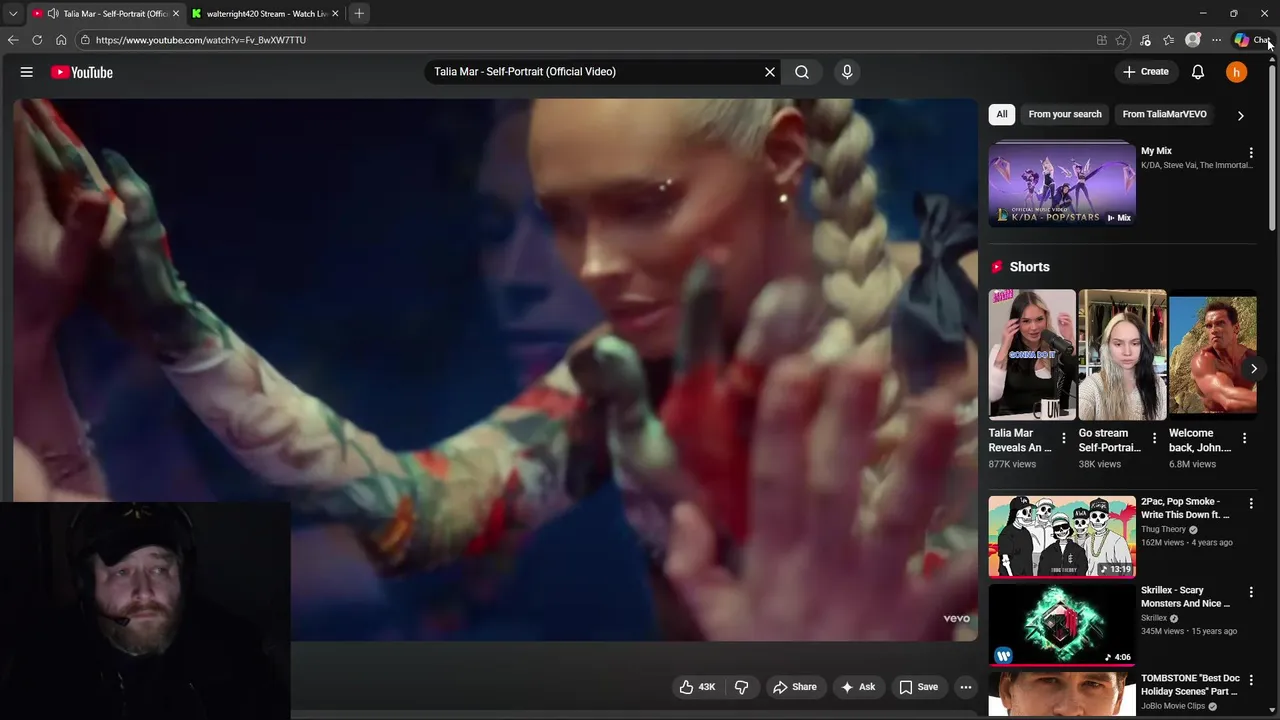Image resolution: width=1280 pixels, height=720 pixels.
Task: Click the main video player area
Action: point(495,370)
